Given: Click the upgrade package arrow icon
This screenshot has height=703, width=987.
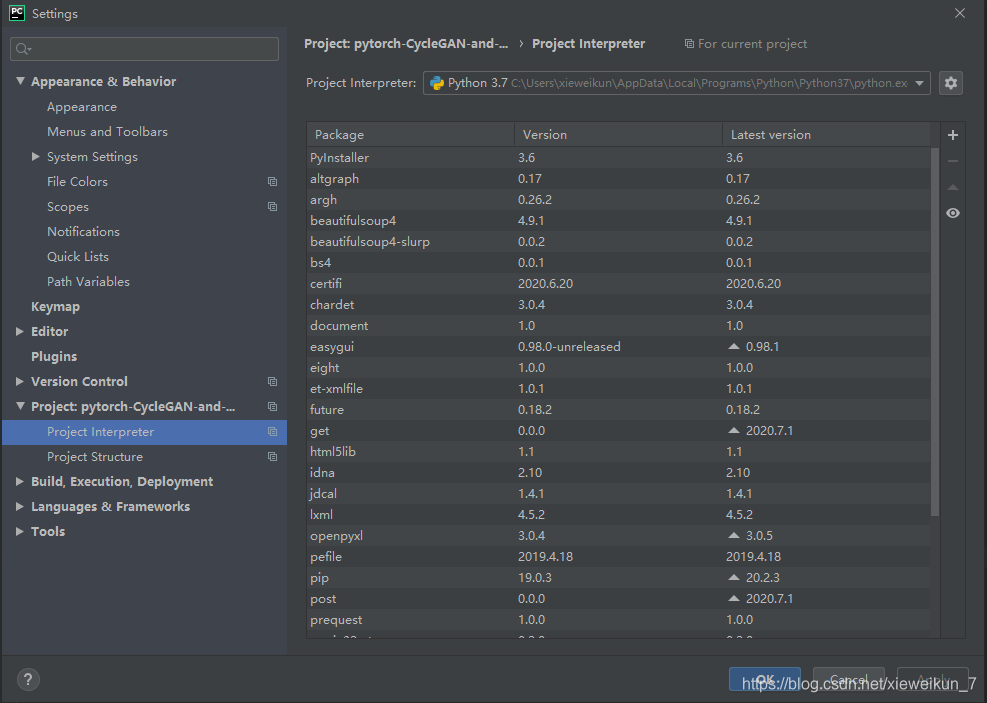Looking at the screenshot, I should (x=952, y=187).
